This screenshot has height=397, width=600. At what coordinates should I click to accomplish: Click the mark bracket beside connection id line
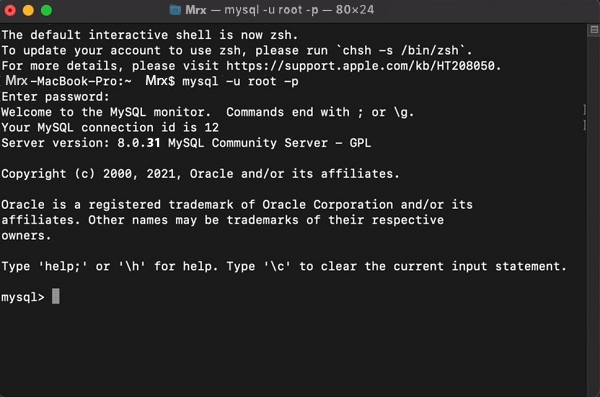[x=584, y=125]
